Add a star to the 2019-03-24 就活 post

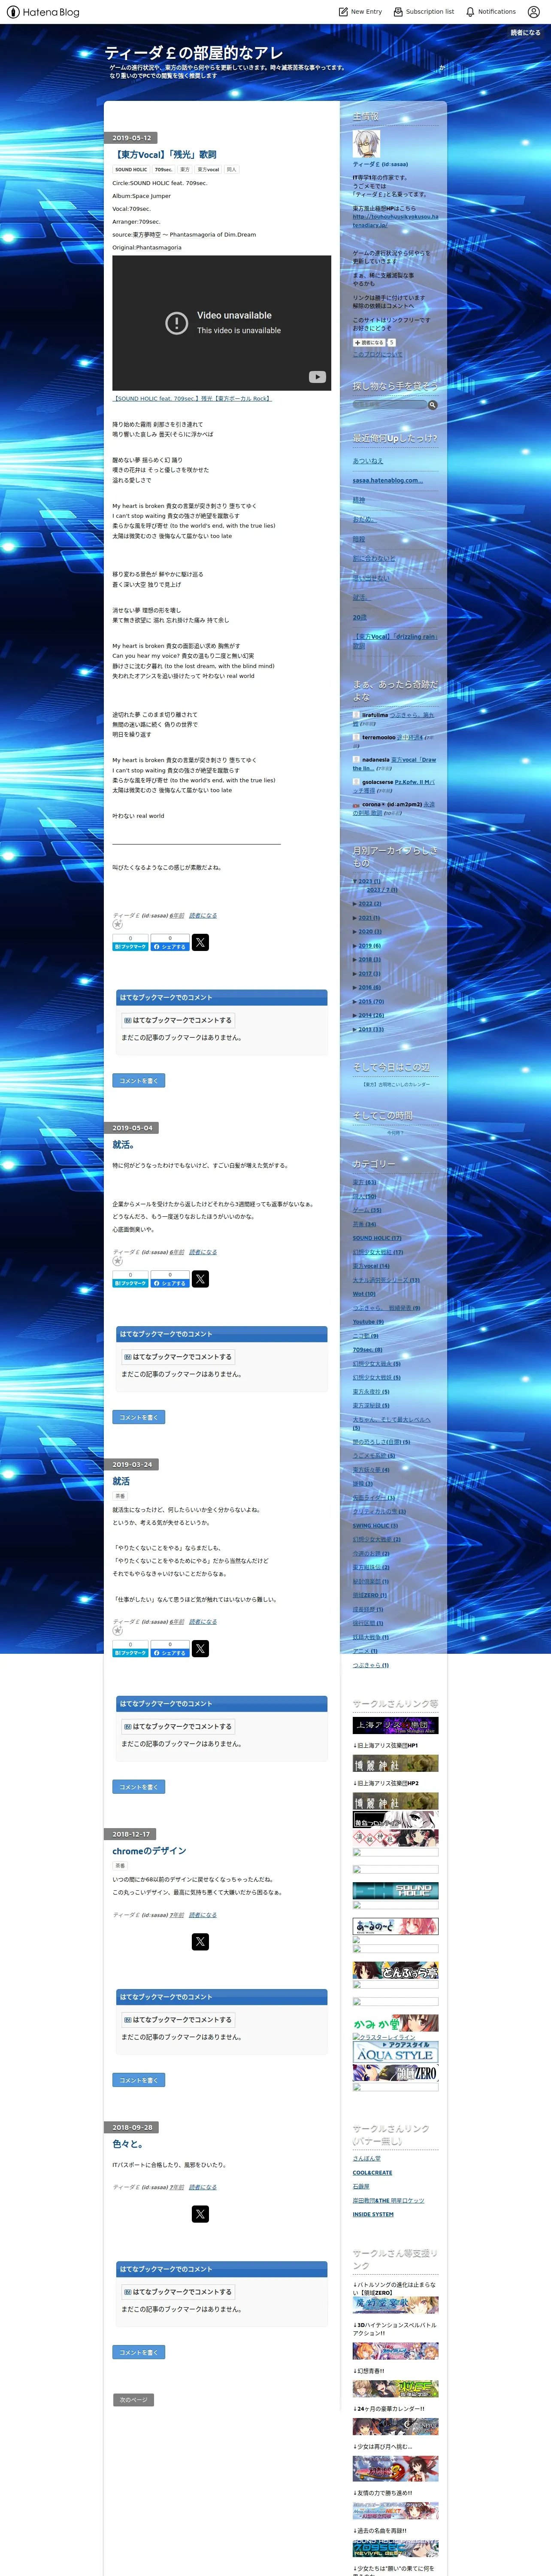[x=117, y=1631]
